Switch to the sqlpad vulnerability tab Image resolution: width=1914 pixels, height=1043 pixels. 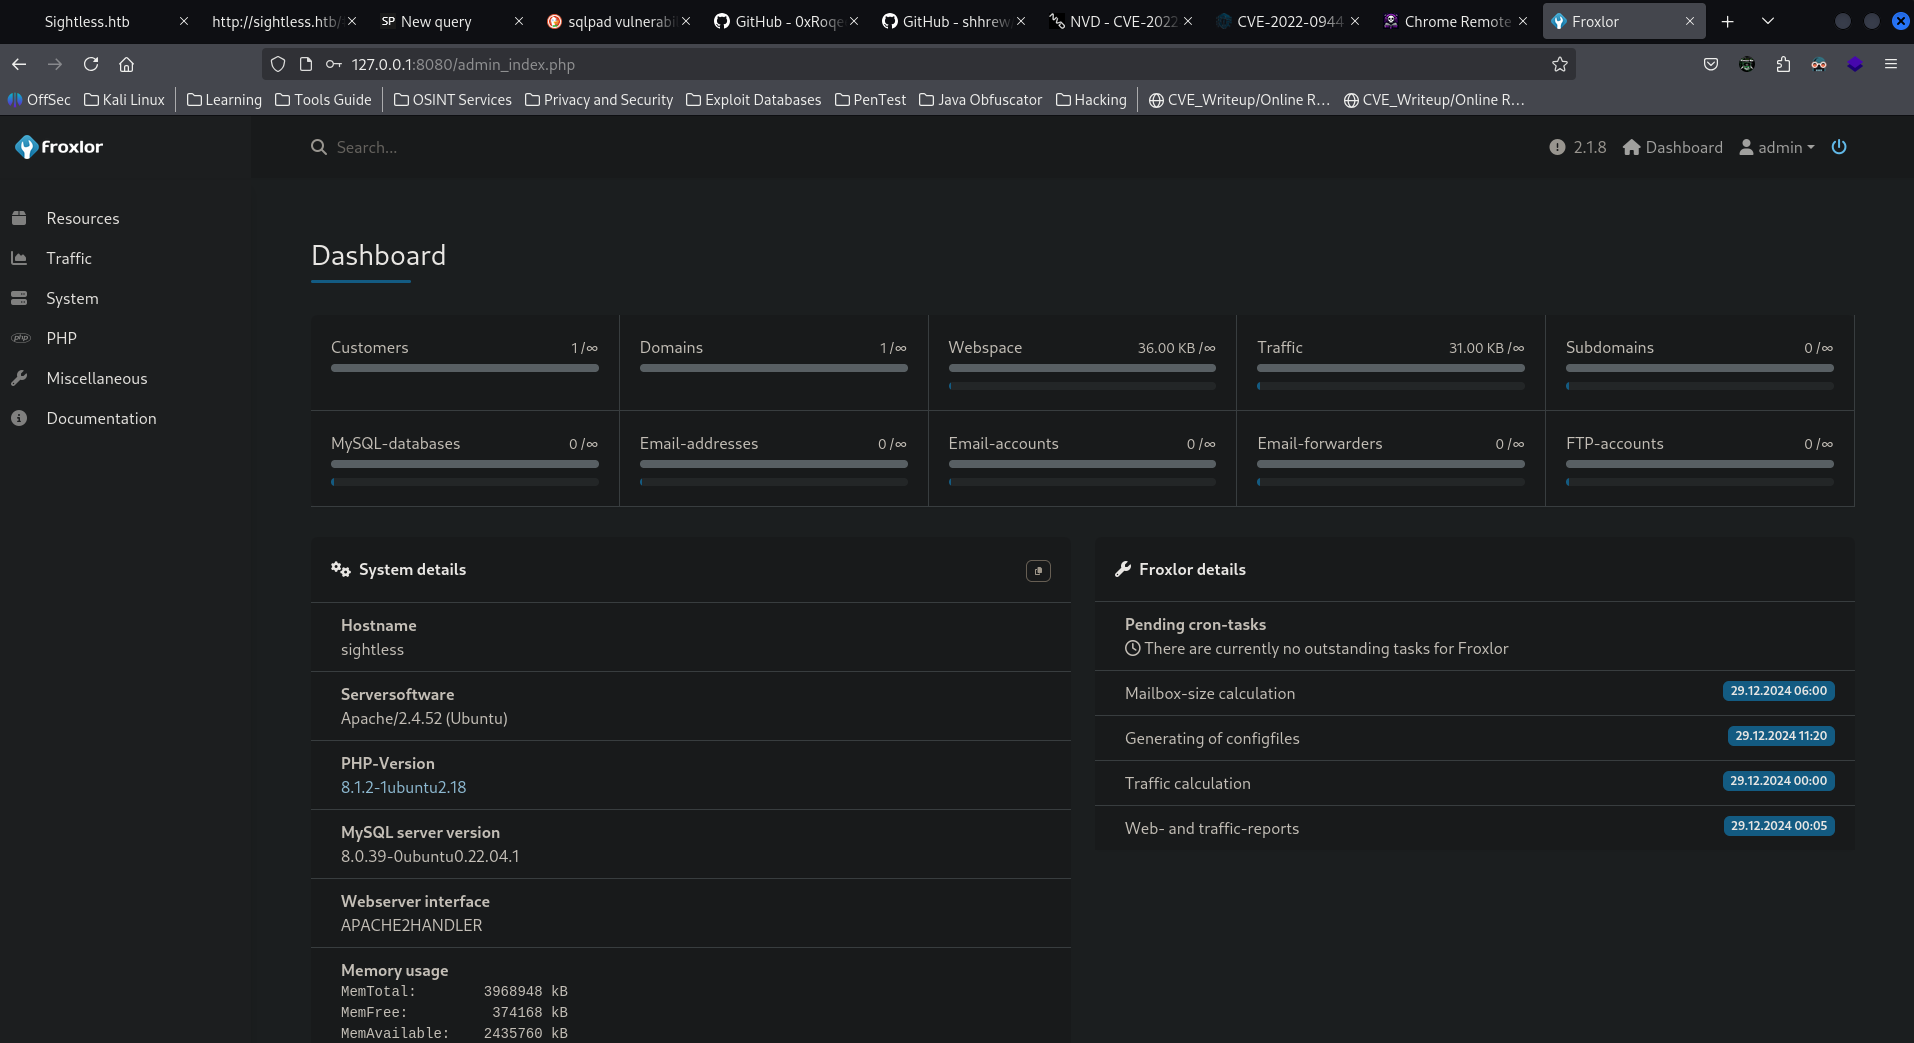coord(620,21)
